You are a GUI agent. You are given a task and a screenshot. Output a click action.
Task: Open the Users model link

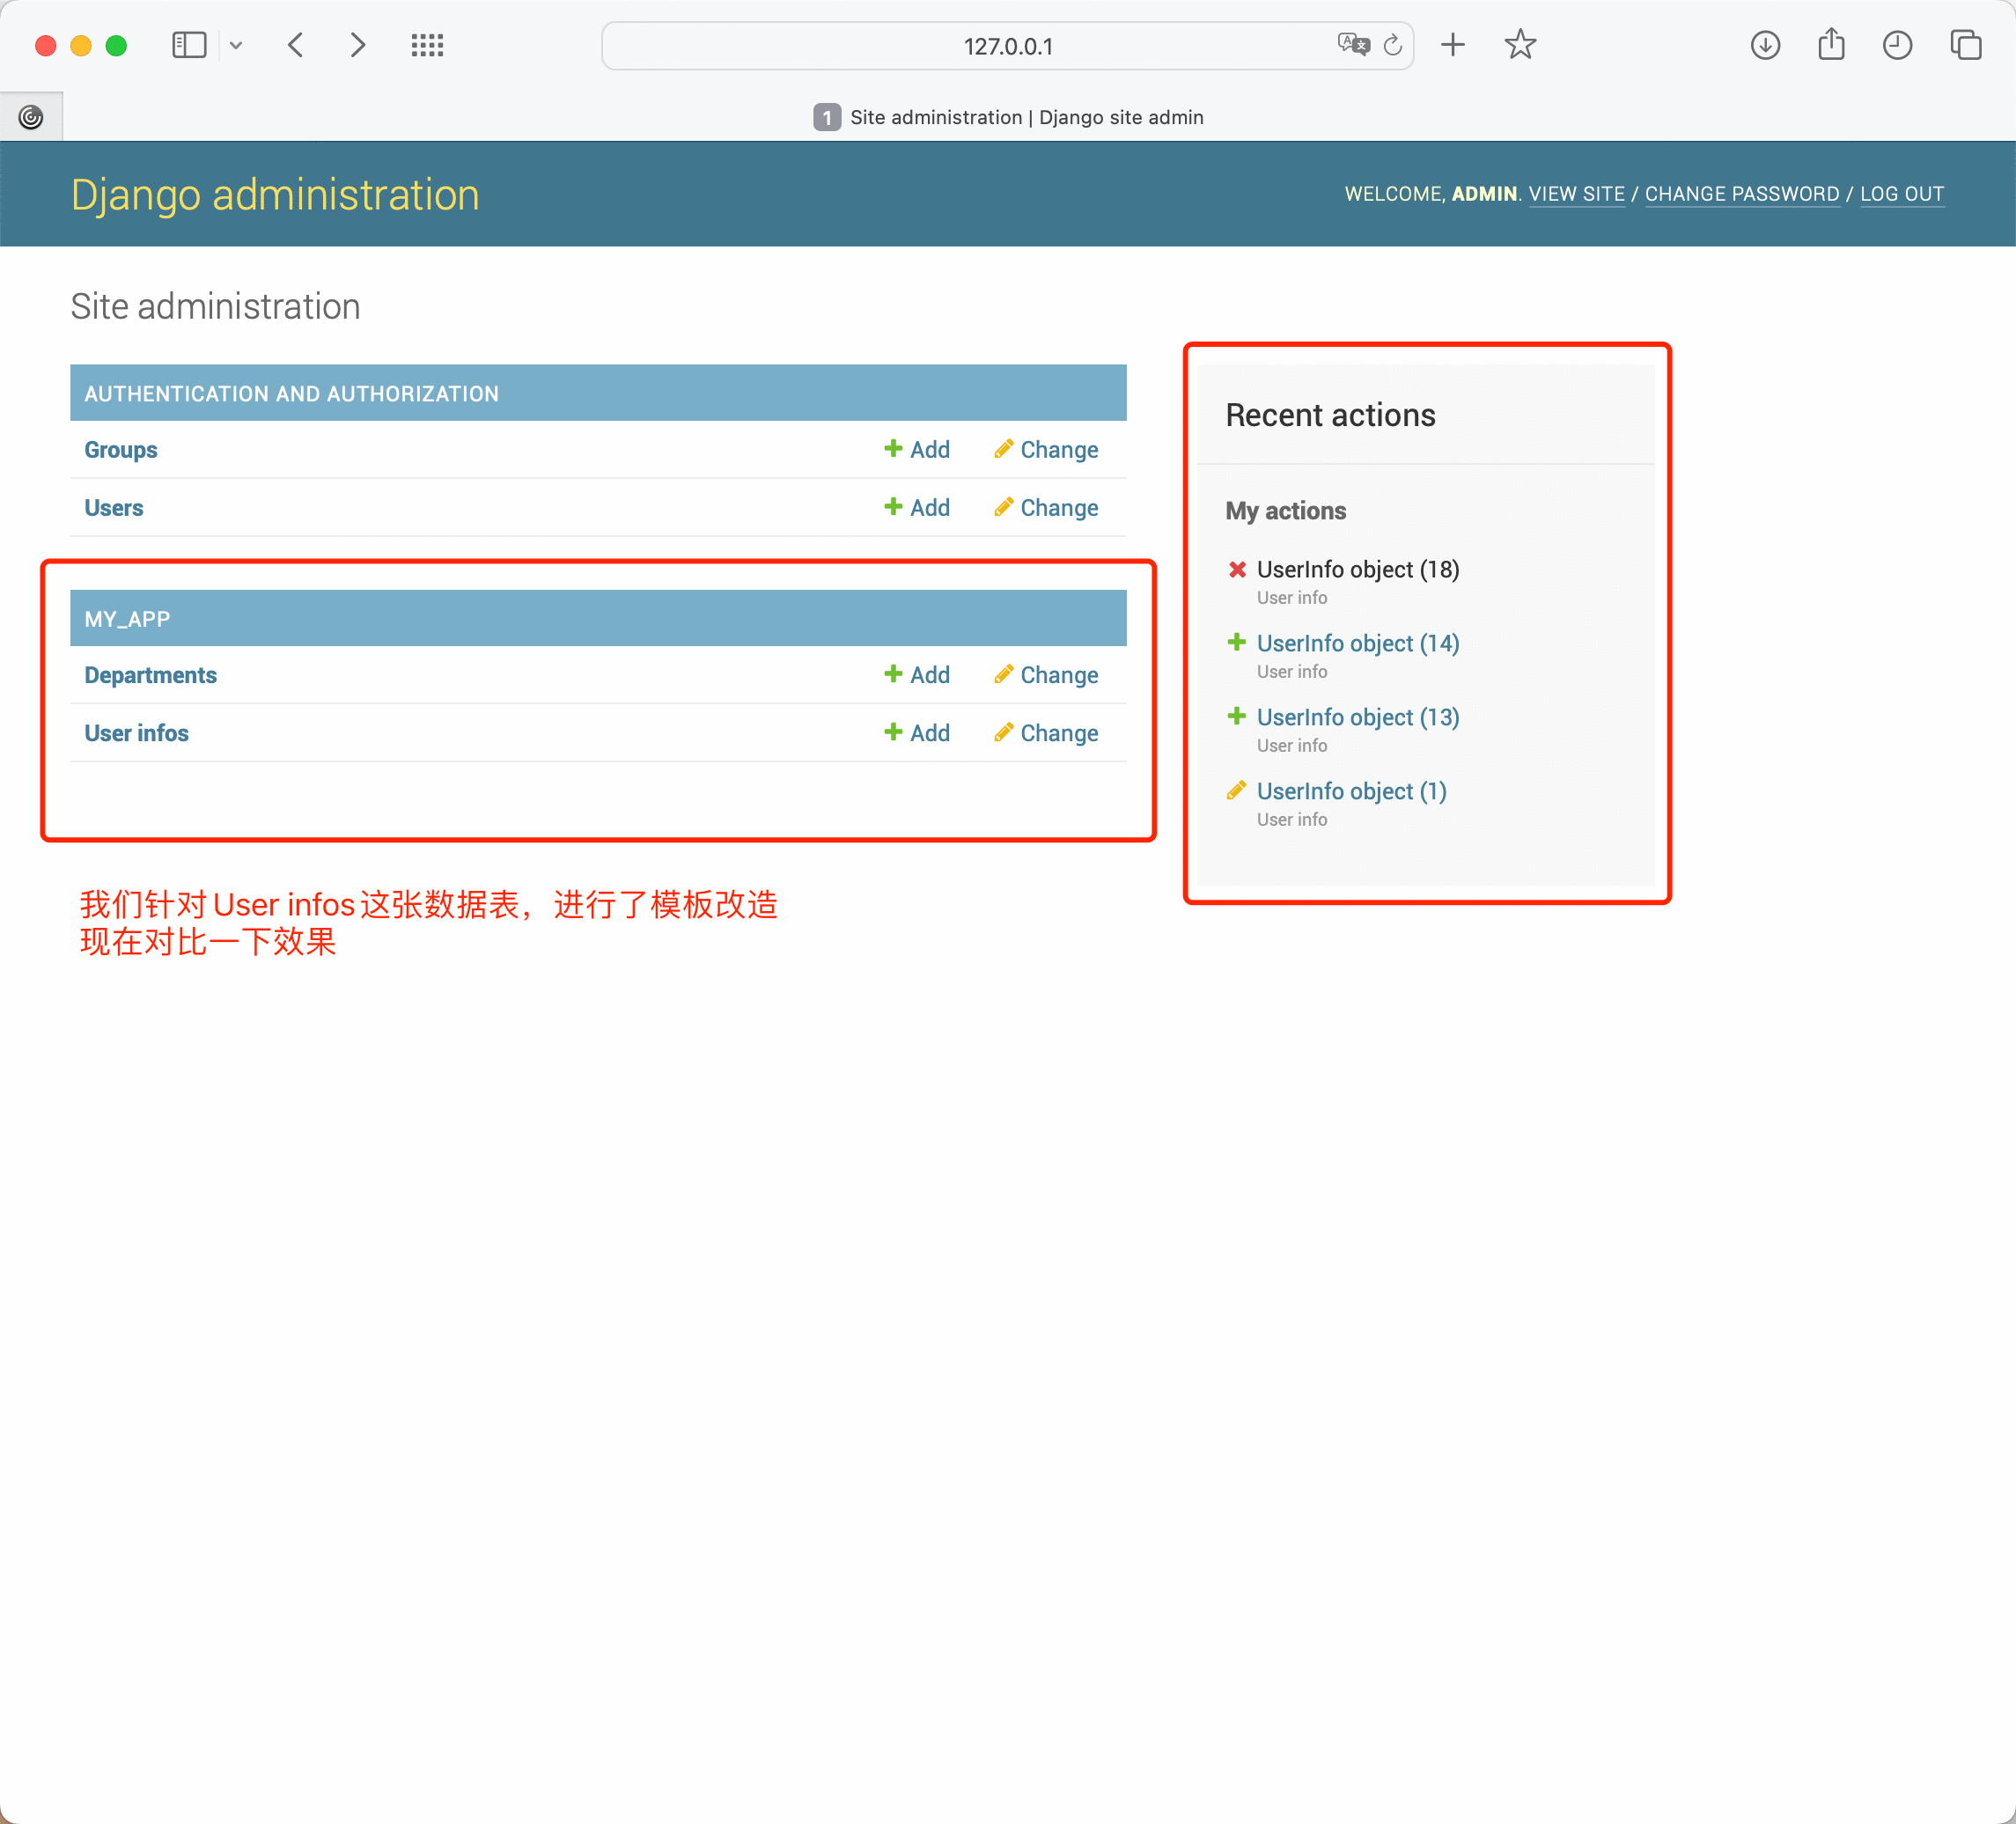tap(113, 508)
